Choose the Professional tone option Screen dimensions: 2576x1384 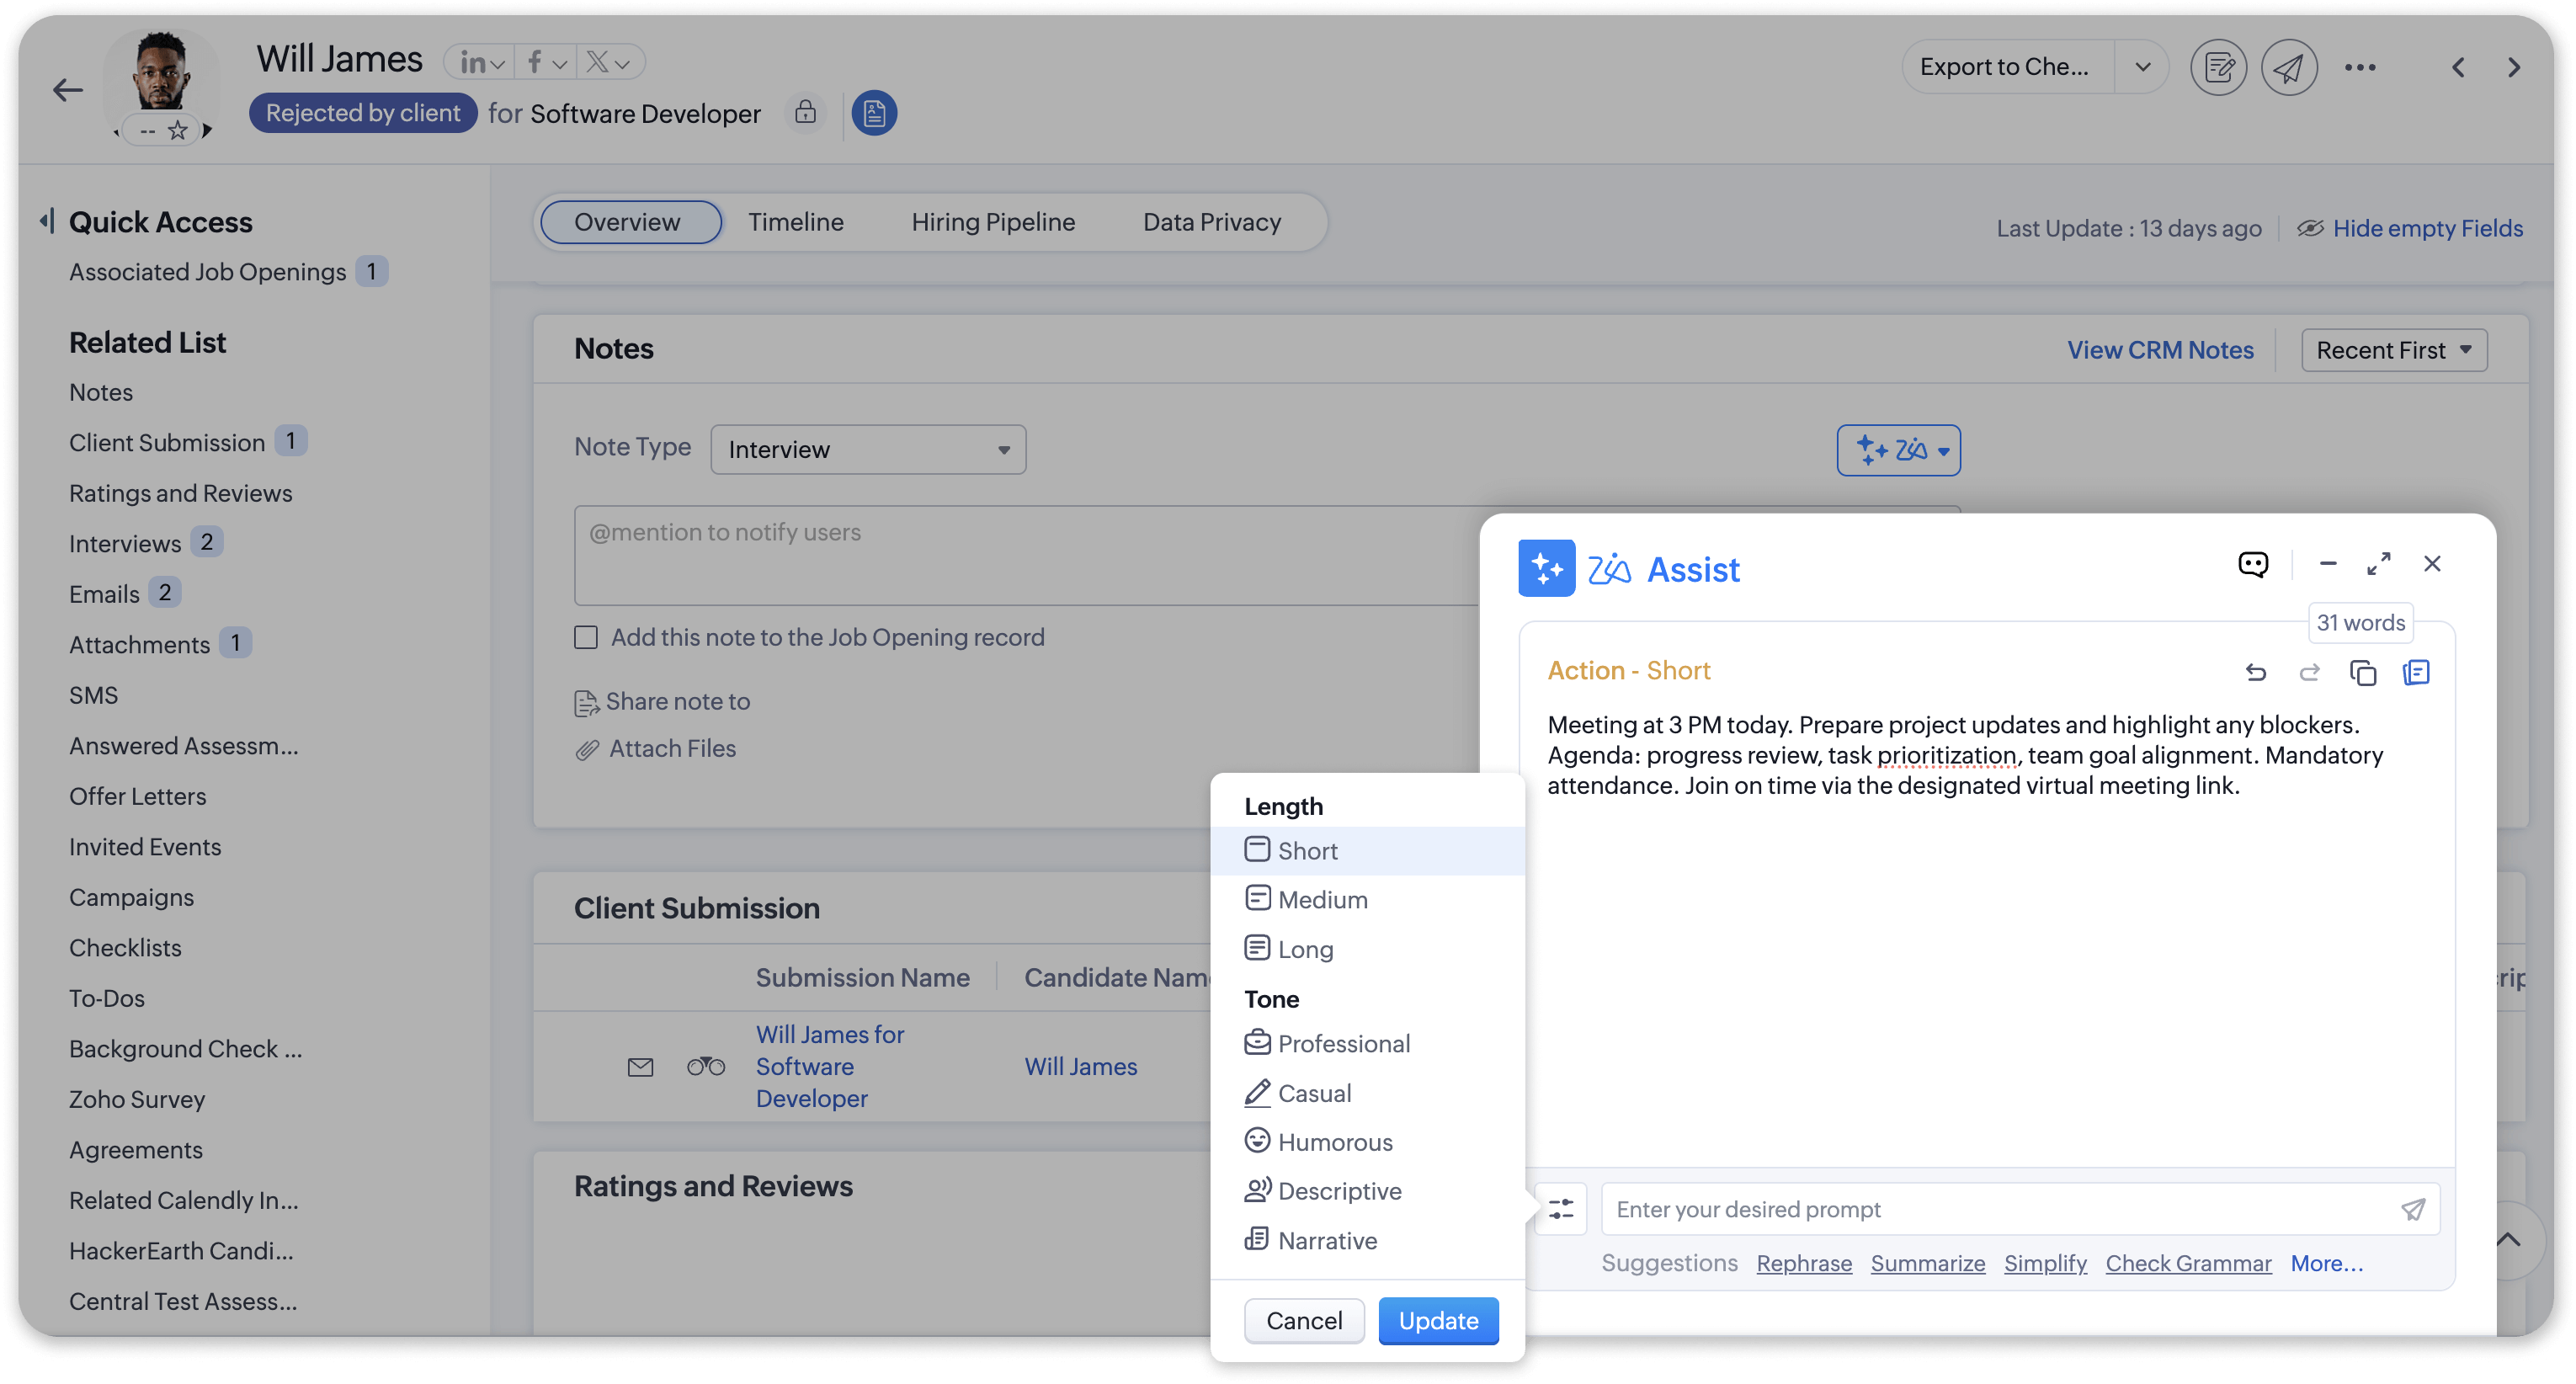coord(1343,1043)
